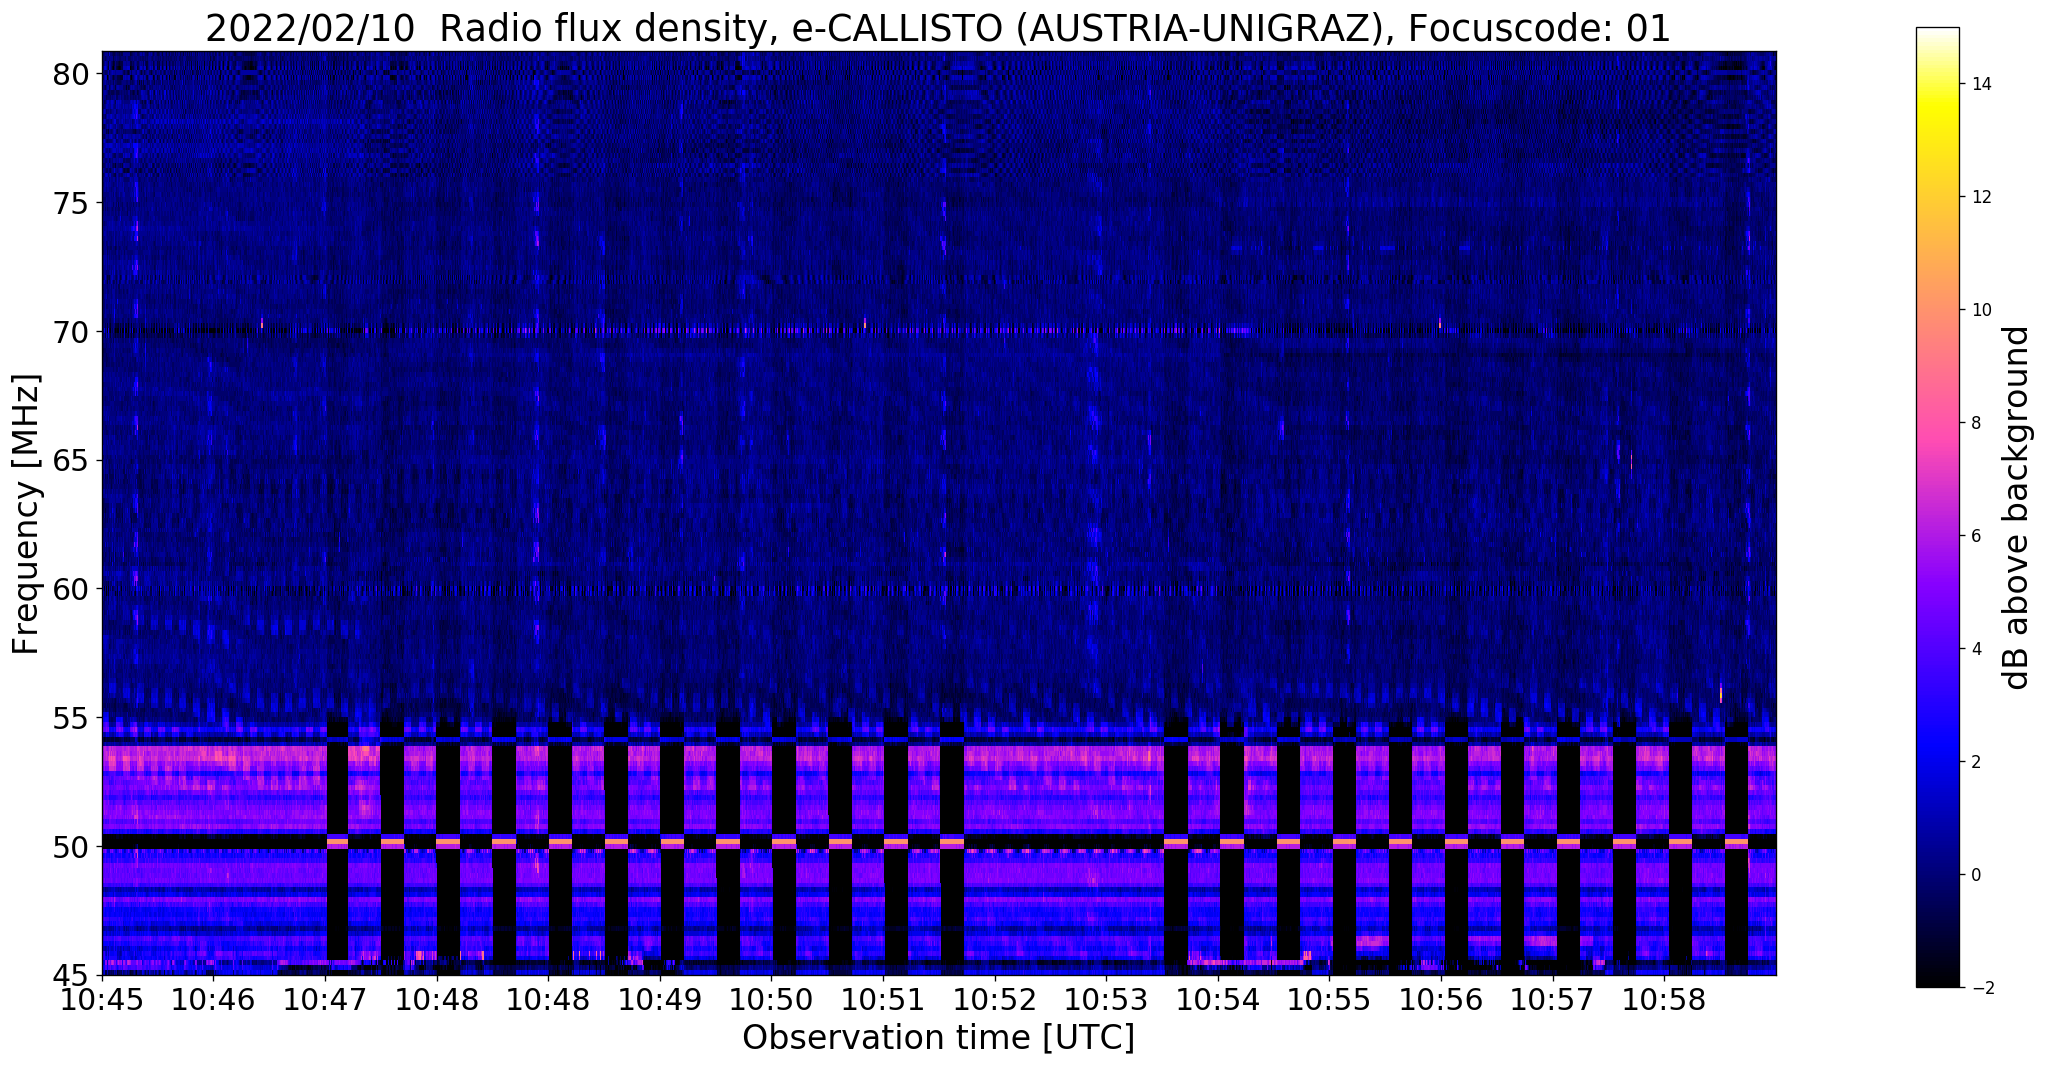Click the 10:50 time tick label
The image size is (2047, 1067).
771,1000
